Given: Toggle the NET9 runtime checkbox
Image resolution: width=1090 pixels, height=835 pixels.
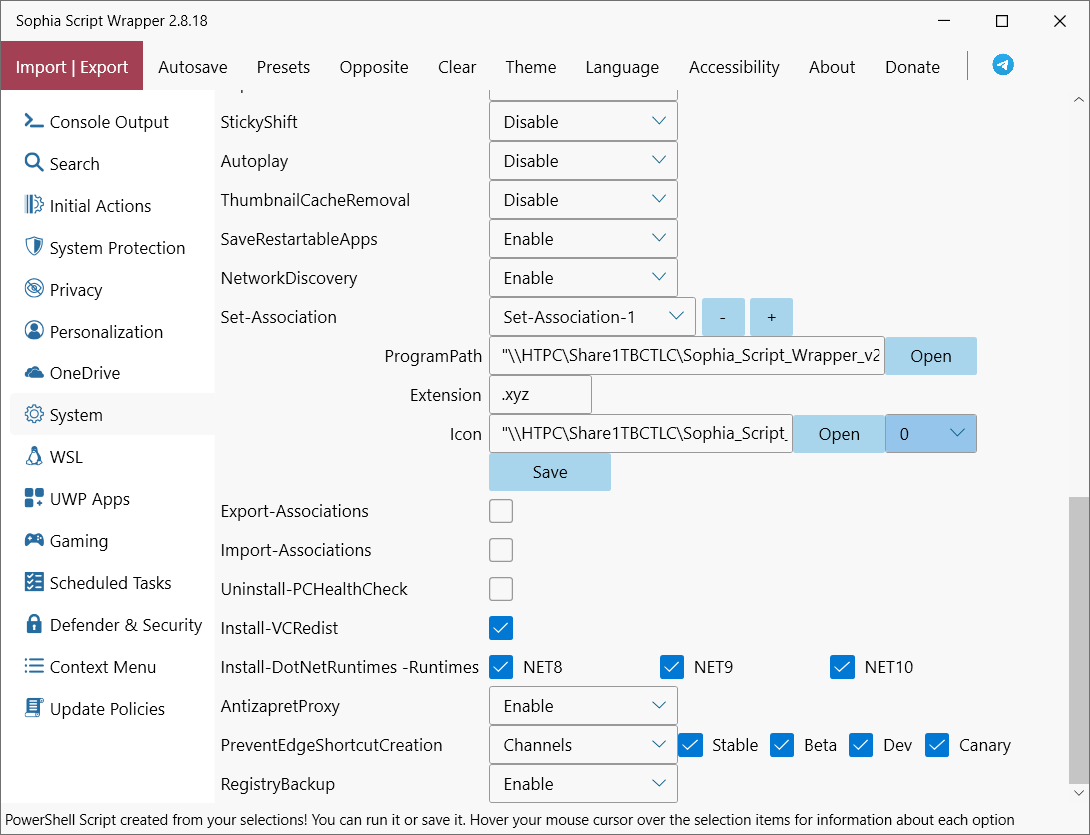Looking at the screenshot, I should [x=672, y=667].
